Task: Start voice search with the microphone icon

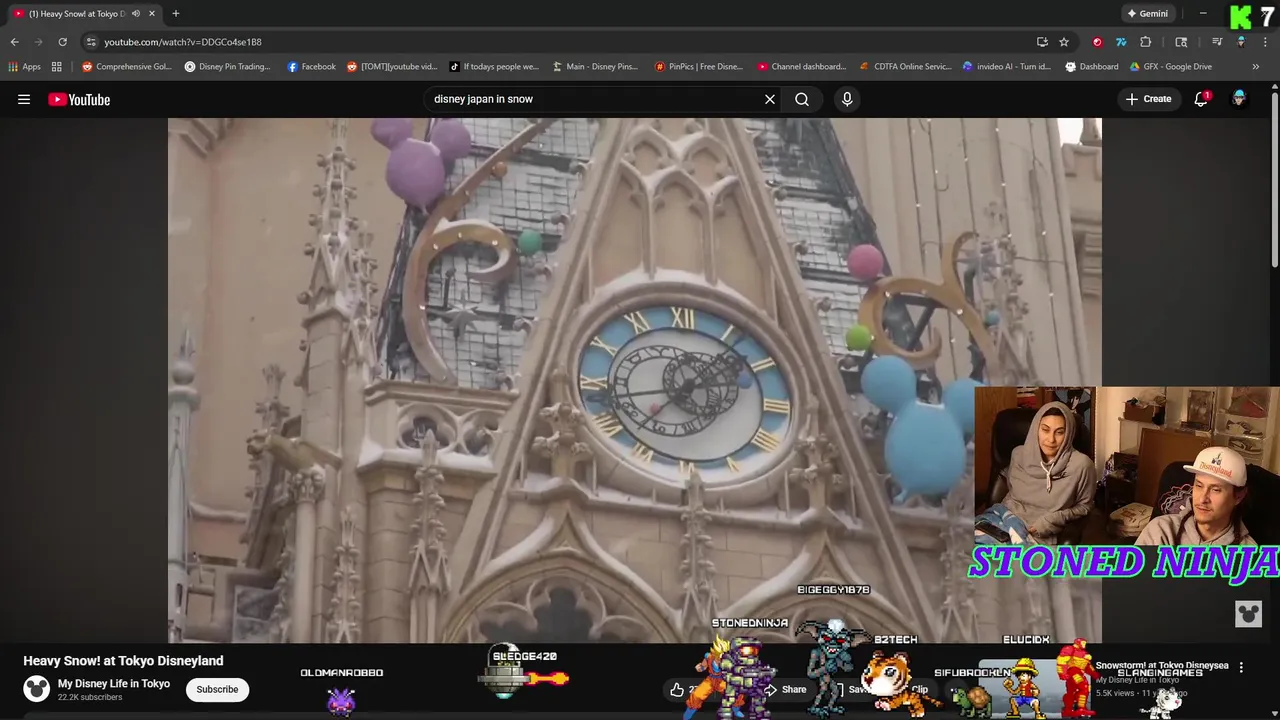Action: pos(847,99)
